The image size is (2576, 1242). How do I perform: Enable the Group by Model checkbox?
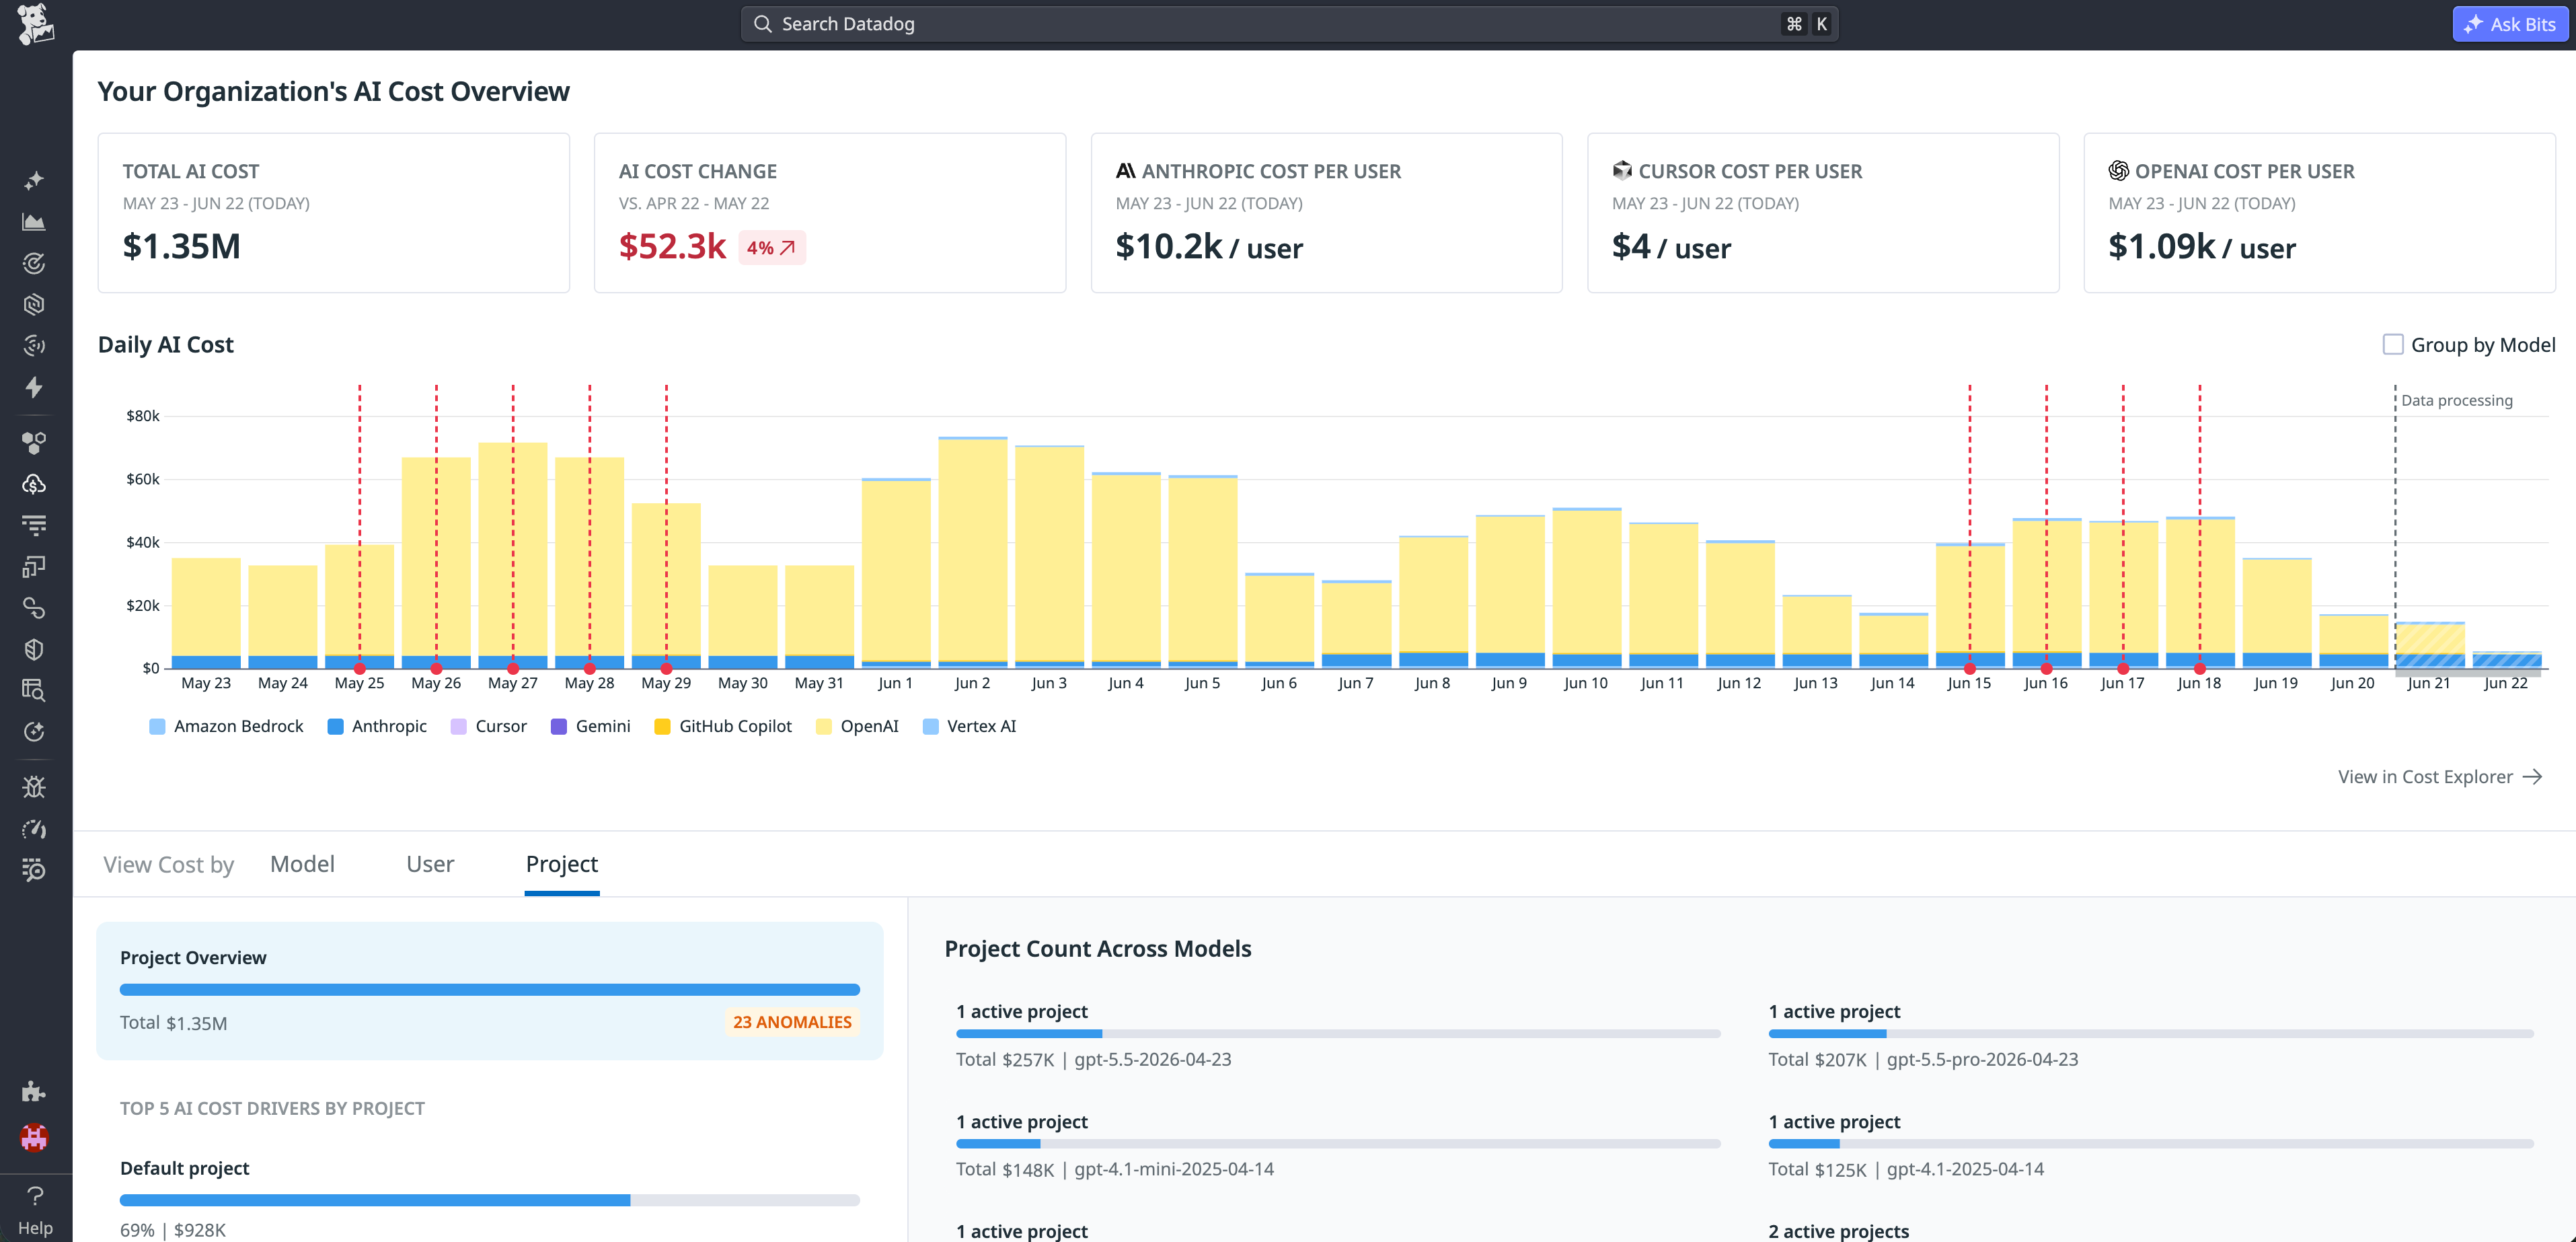[2393, 344]
